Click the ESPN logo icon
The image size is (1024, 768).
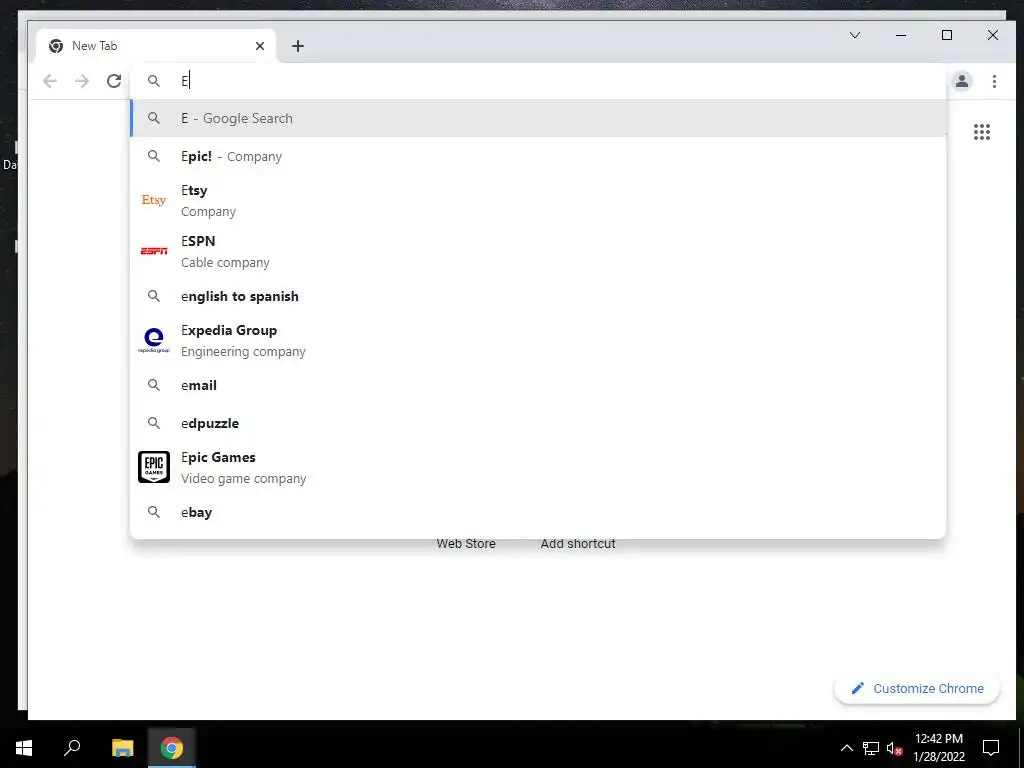pos(153,251)
